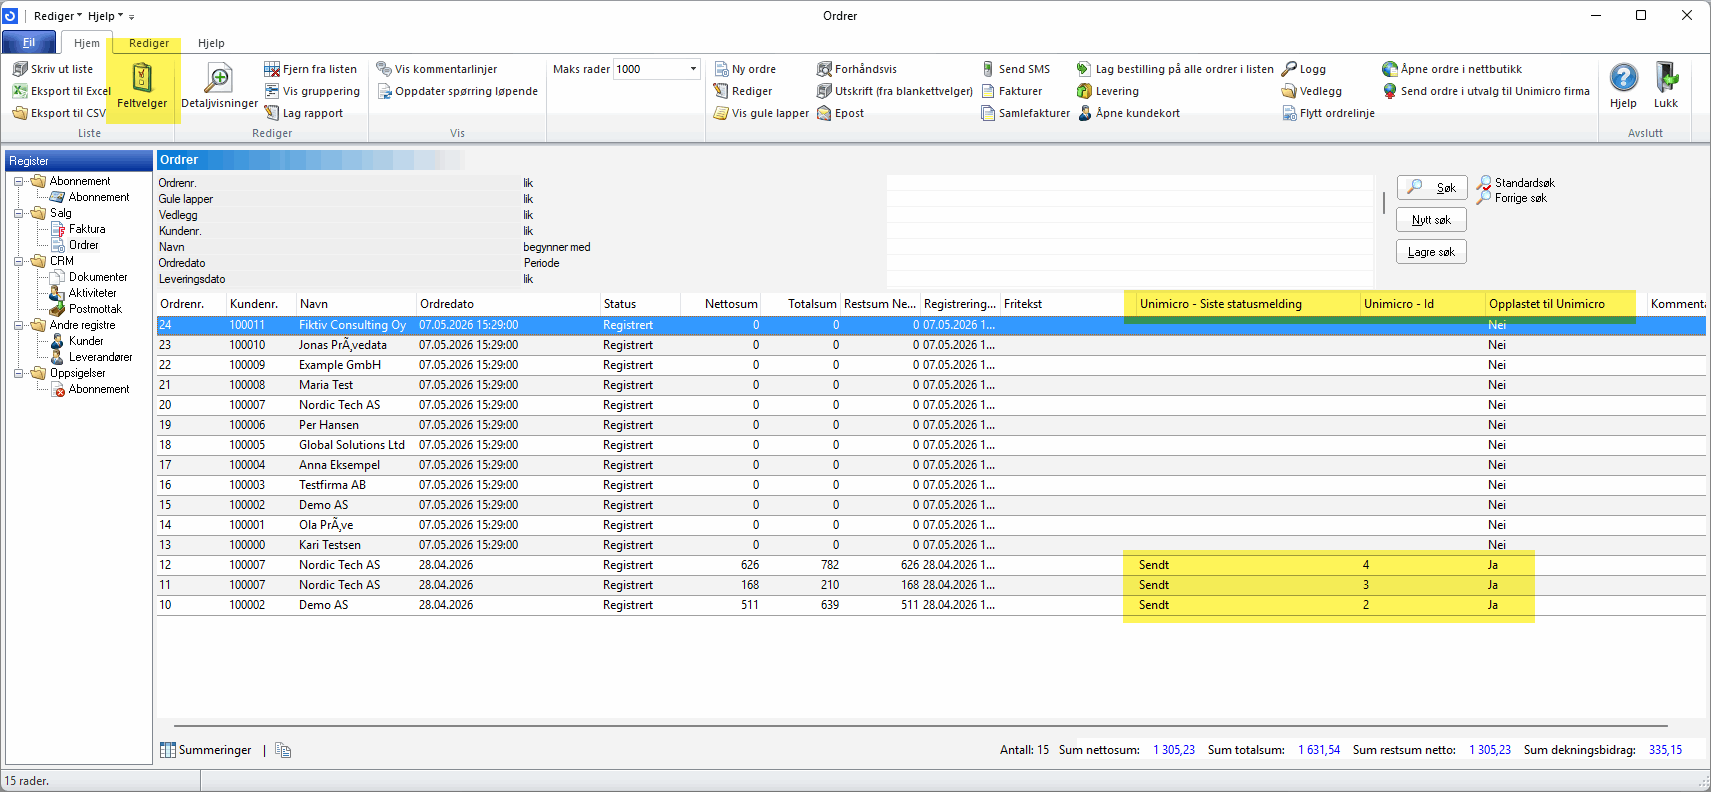Click the Lagre søk button
Viewport: 1711px width, 792px height.
[1432, 252]
